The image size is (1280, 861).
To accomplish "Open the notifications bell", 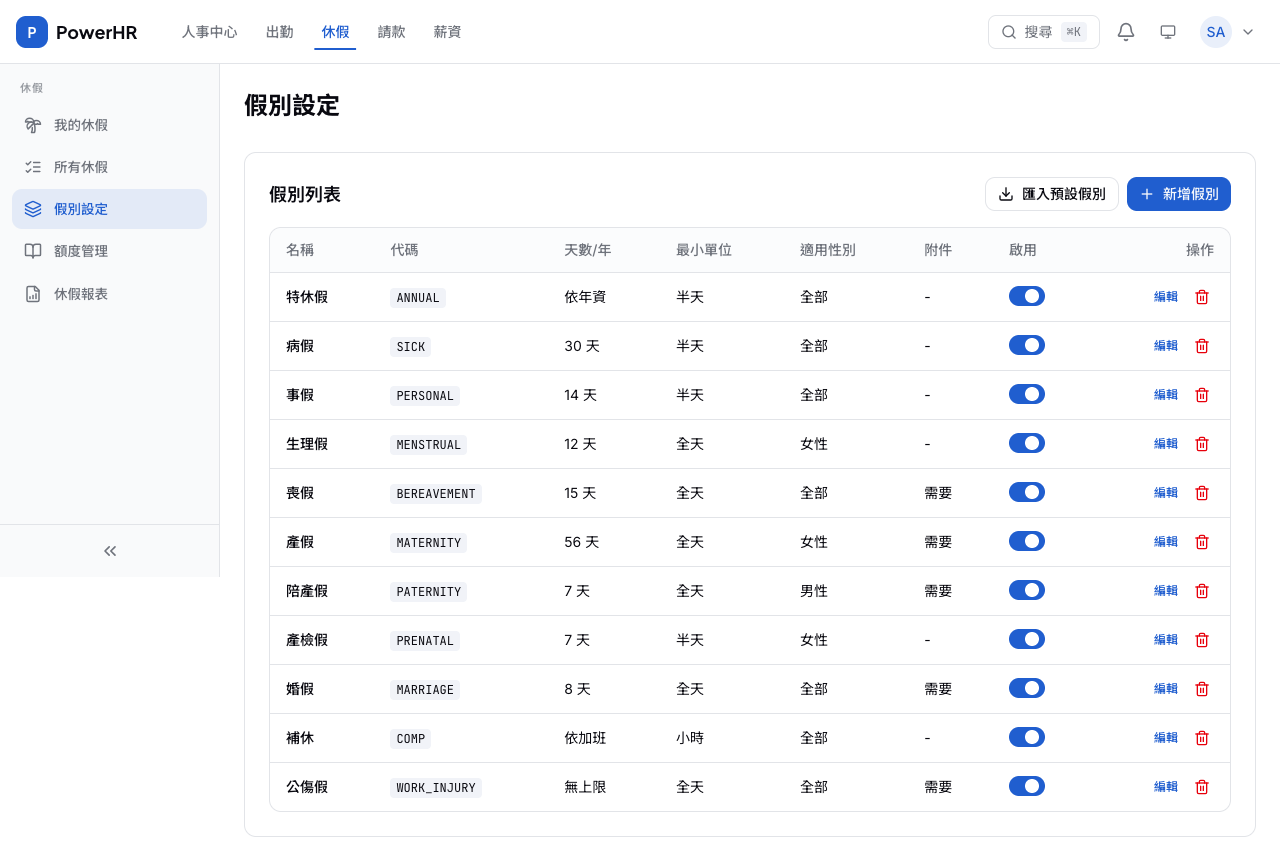I will coord(1125,31).
